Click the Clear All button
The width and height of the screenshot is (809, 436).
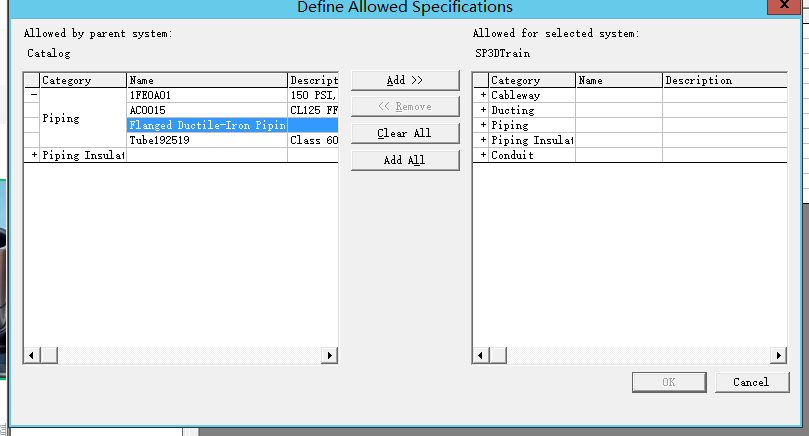[x=405, y=133]
